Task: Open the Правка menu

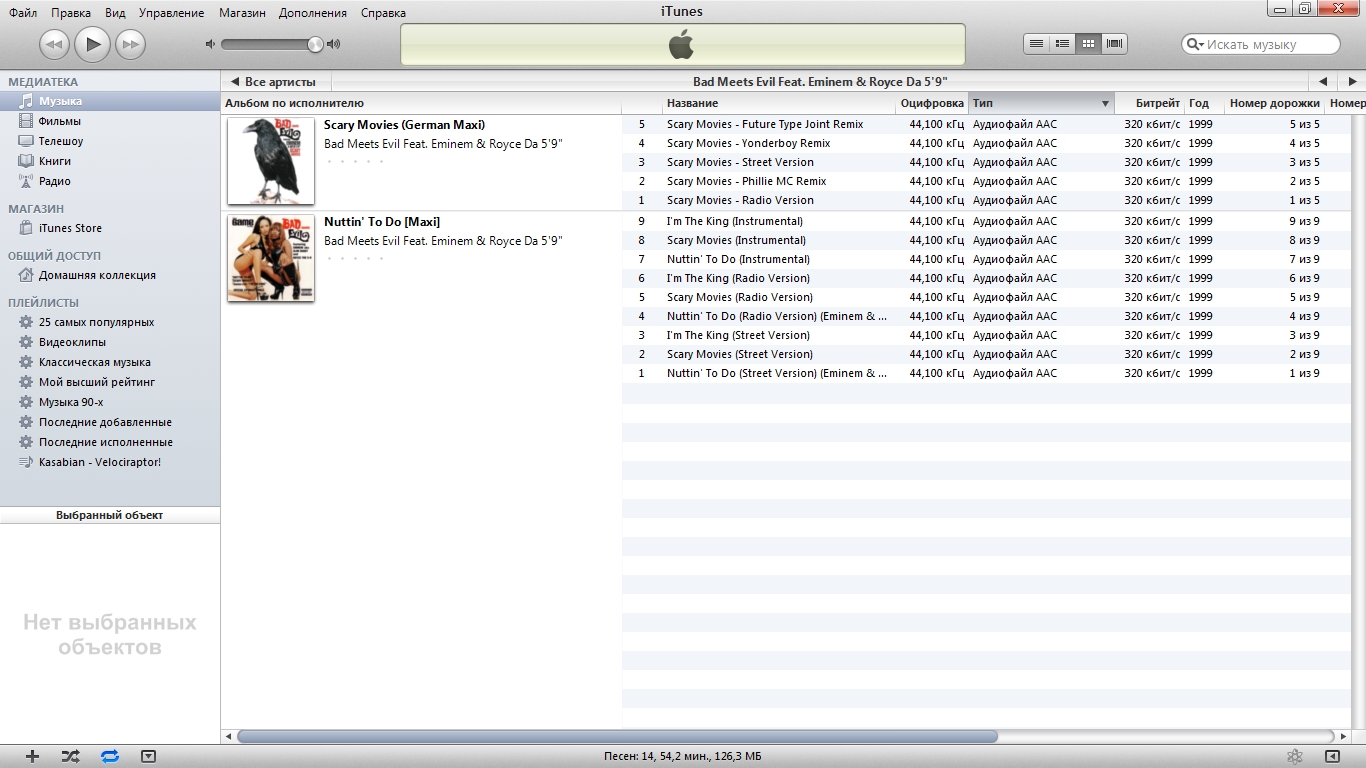Action: pos(71,13)
